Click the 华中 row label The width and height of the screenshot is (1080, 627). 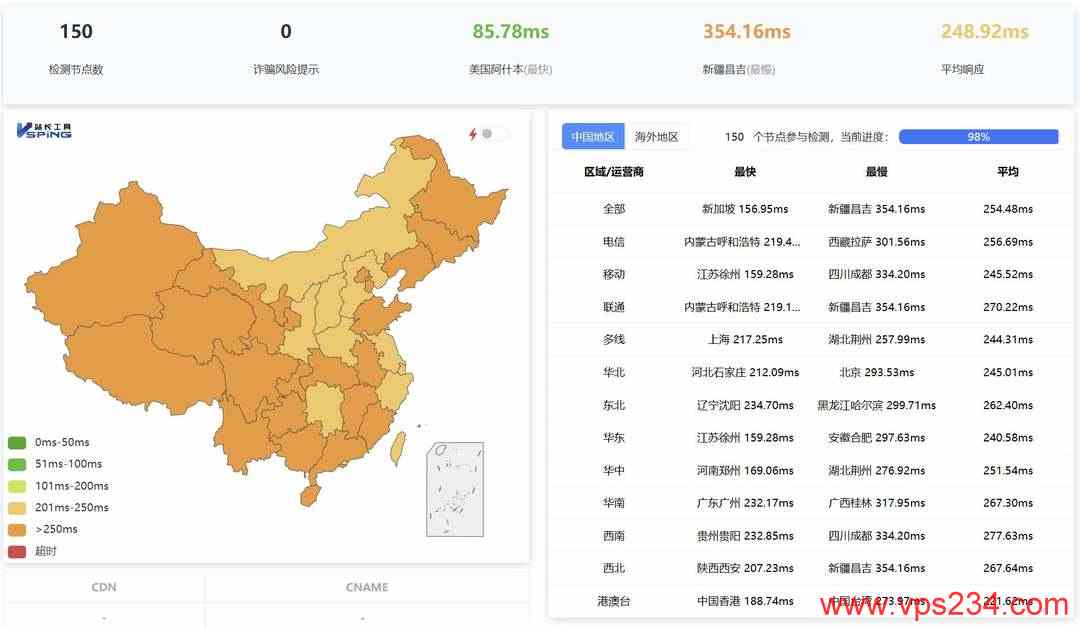point(614,471)
